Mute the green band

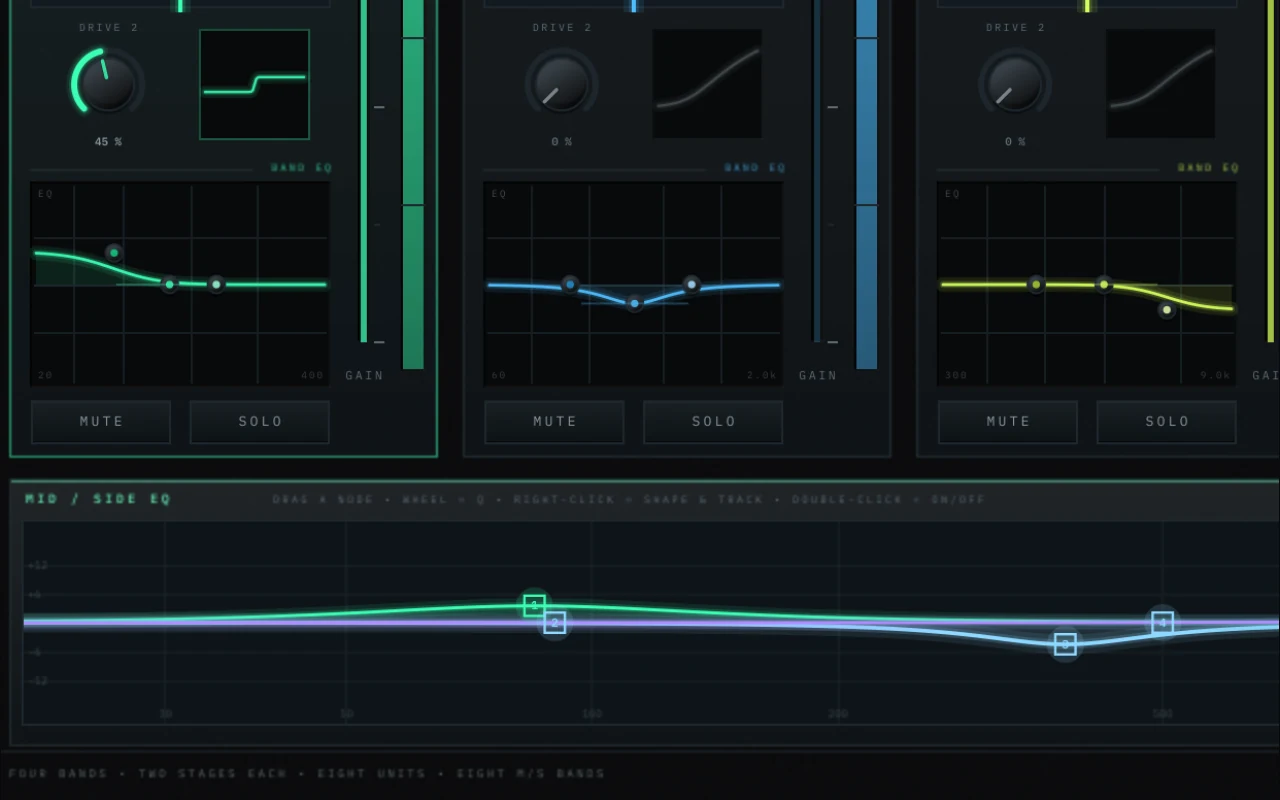coord(101,422)
